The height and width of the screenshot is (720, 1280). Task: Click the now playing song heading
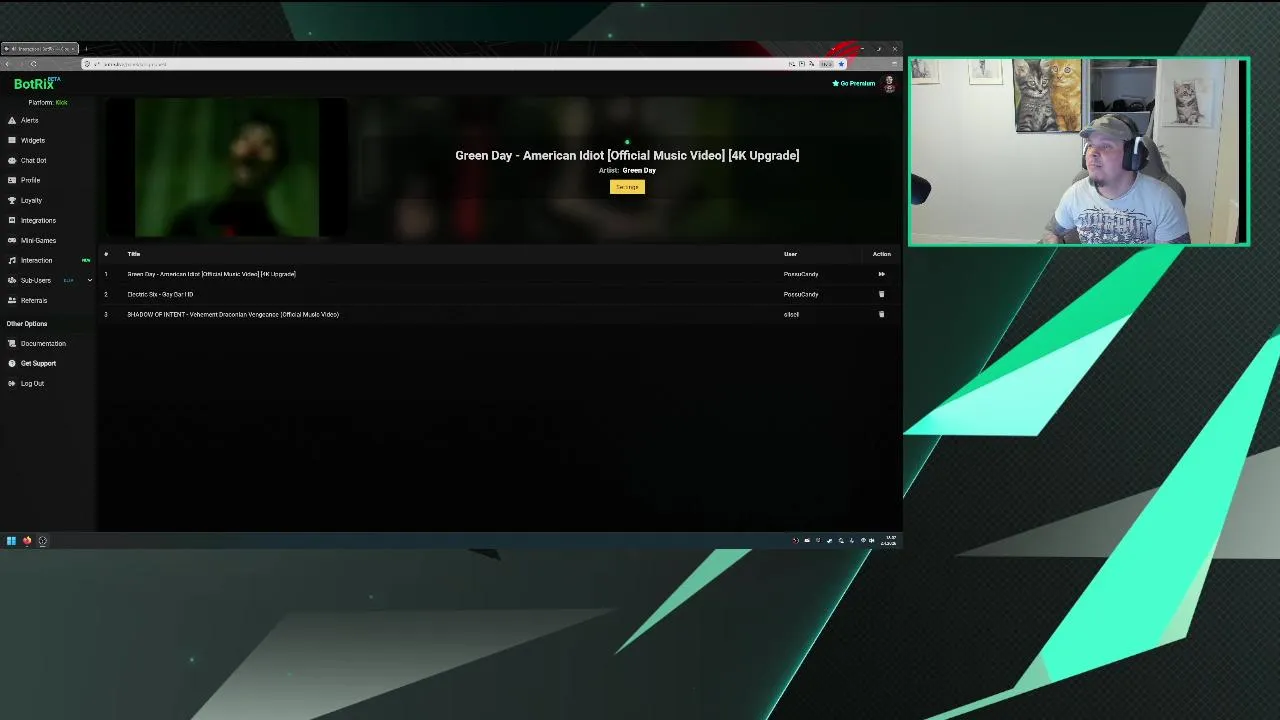point(627,155)
